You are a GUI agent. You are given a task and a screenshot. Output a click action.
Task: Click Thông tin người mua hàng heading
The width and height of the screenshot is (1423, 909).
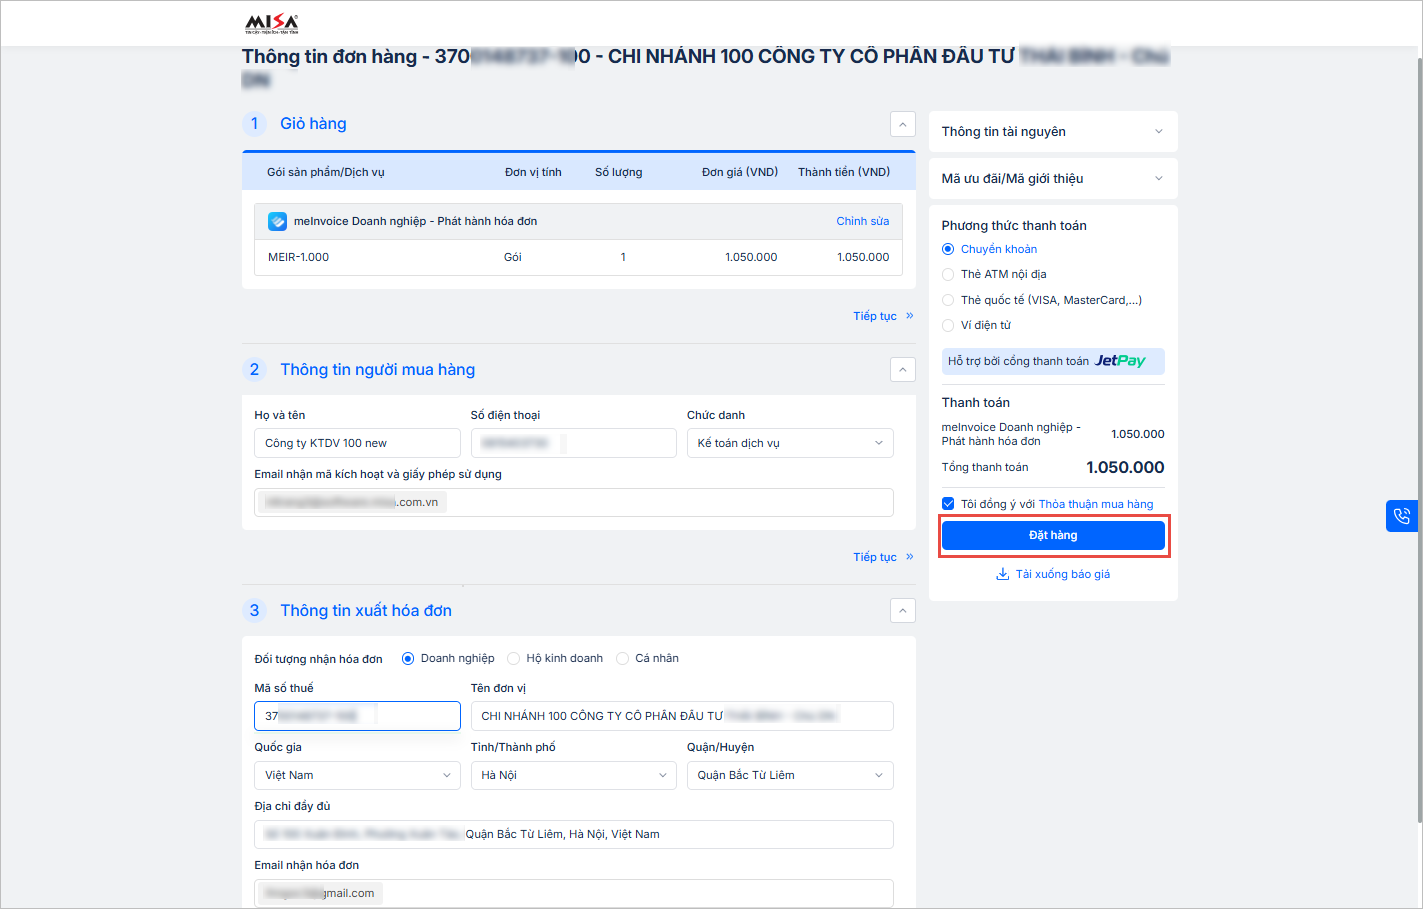pos(377,370)
